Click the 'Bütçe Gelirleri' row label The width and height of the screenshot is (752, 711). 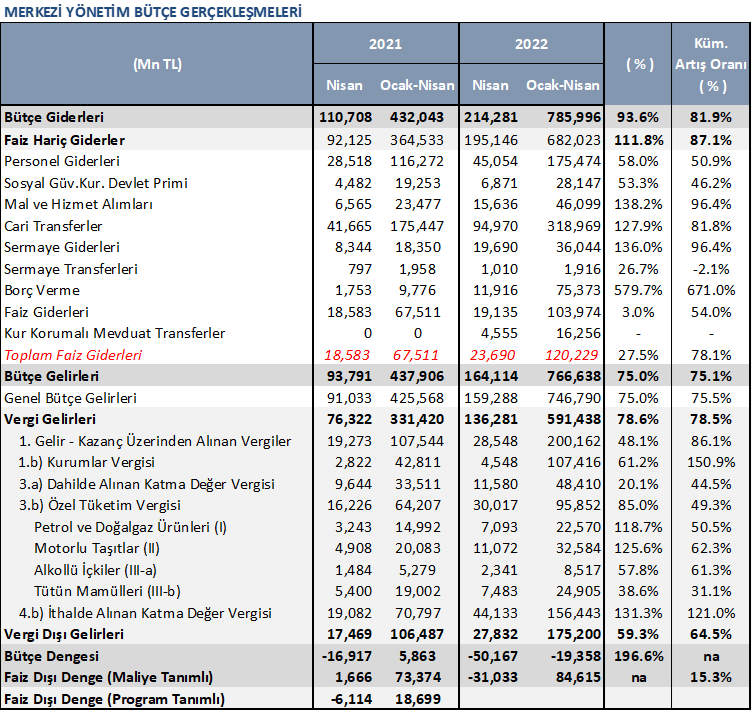(x=51, y=376)
